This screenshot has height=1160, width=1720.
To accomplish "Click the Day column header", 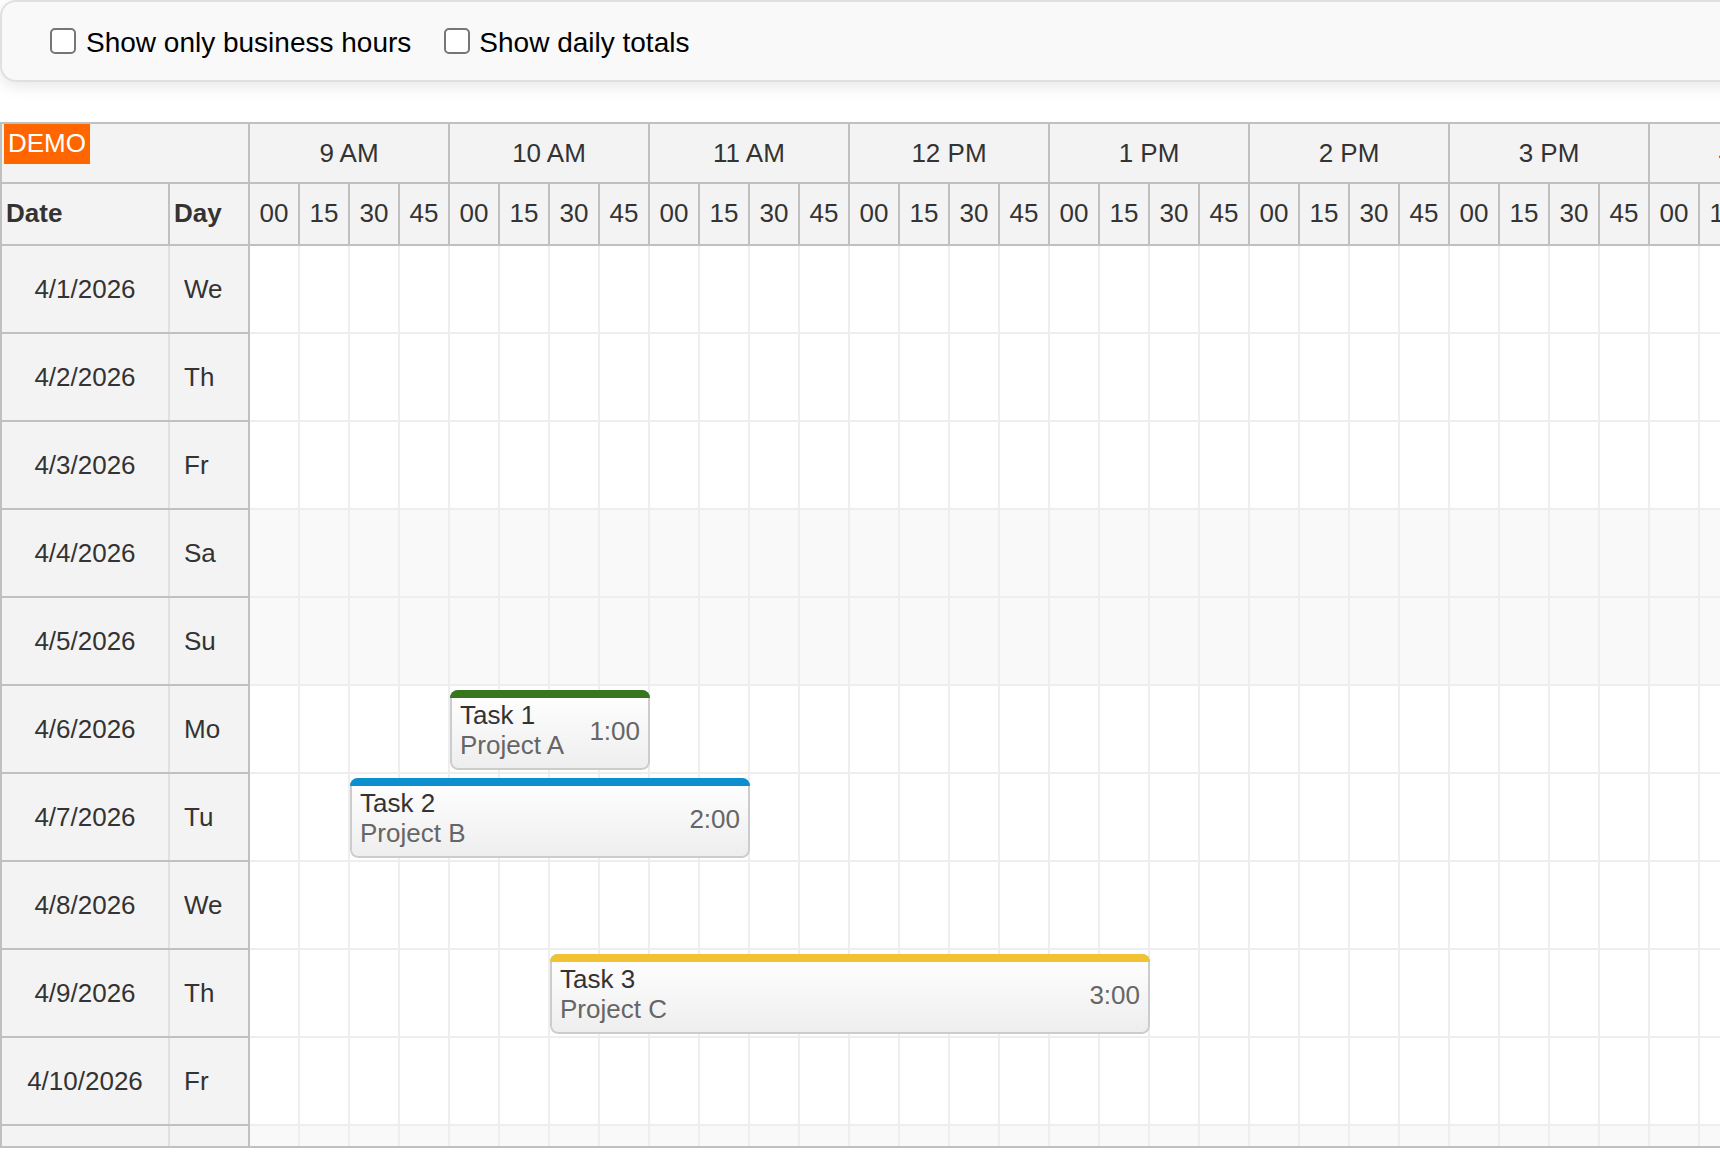I will click(x=200, y=213).
